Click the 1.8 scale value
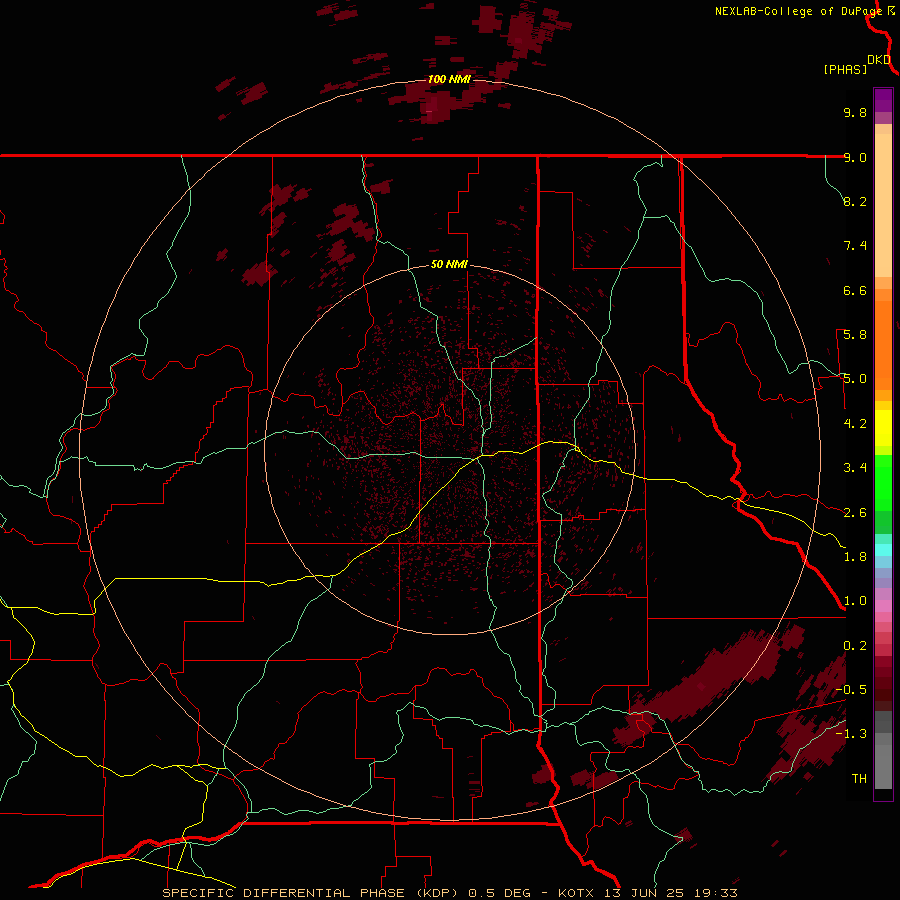The image size is (900, 900). coord(855,557)
